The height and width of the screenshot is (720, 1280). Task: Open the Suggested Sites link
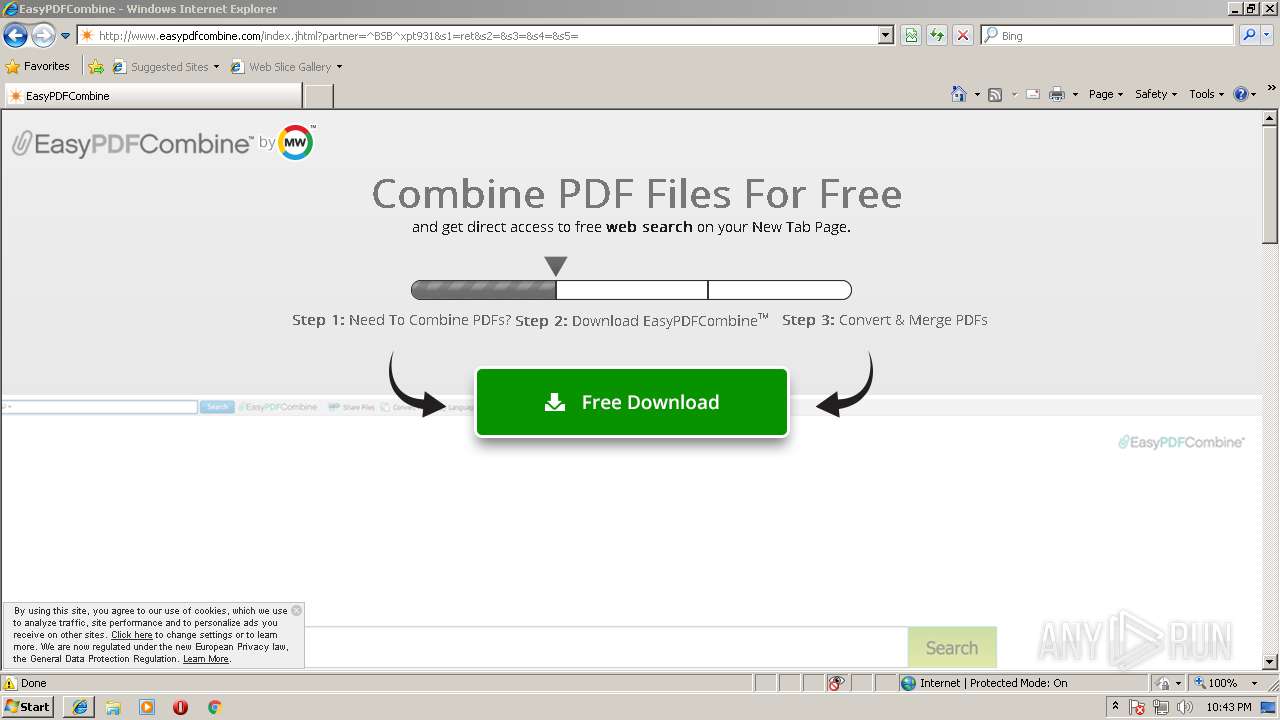click(165, 67)
